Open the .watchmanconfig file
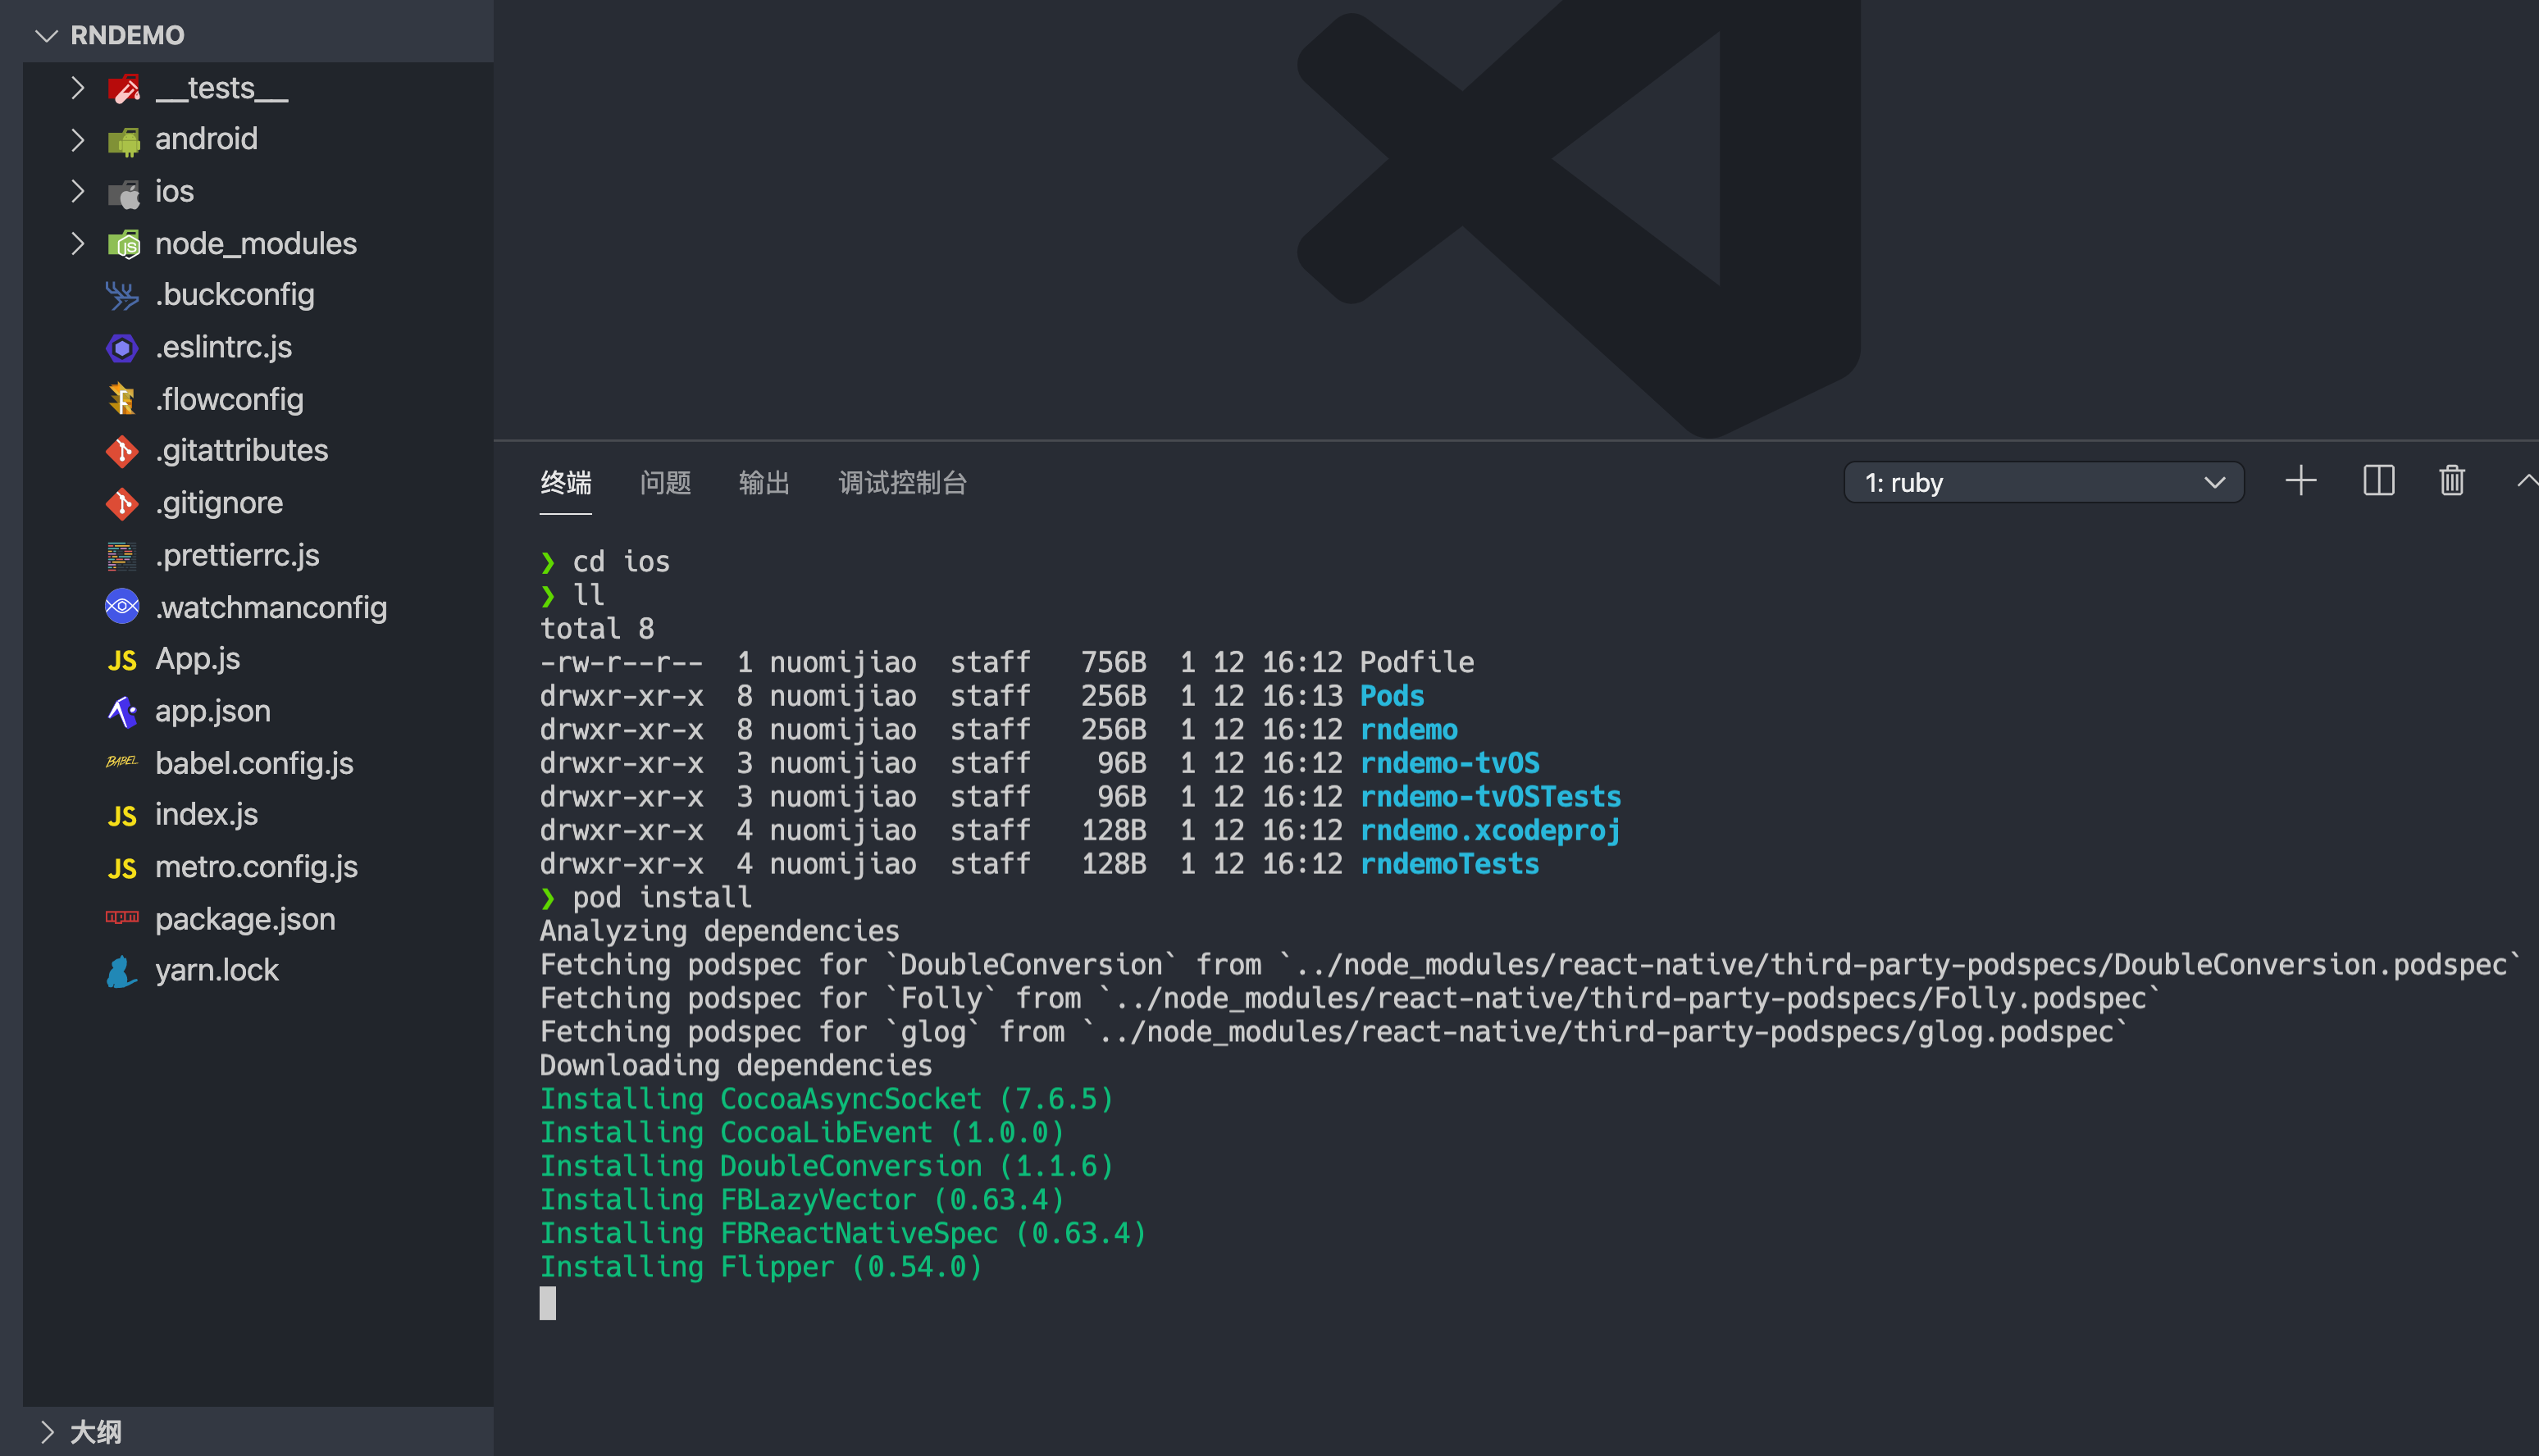2539x1456 pixels. click(x=271, y=607)
